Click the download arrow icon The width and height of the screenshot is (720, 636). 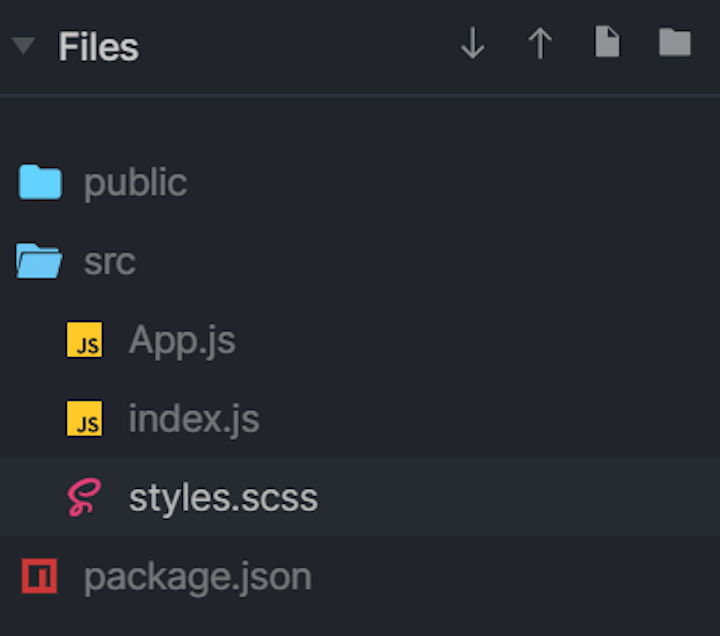(472, 43)
